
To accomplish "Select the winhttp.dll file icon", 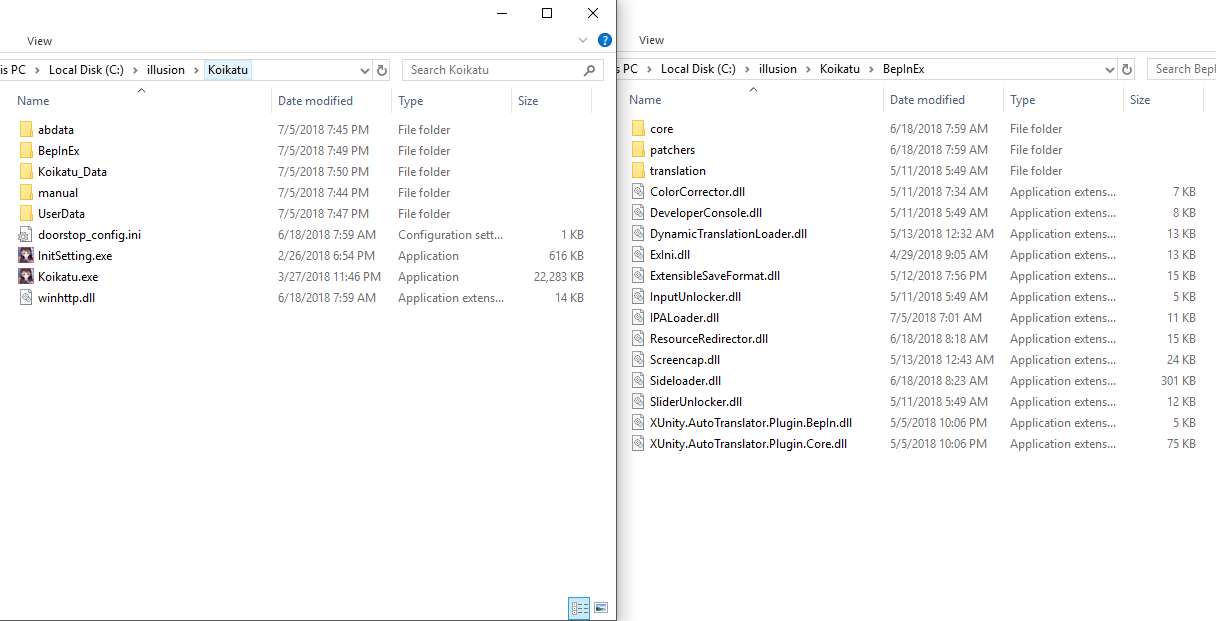I will click(26, 298).
